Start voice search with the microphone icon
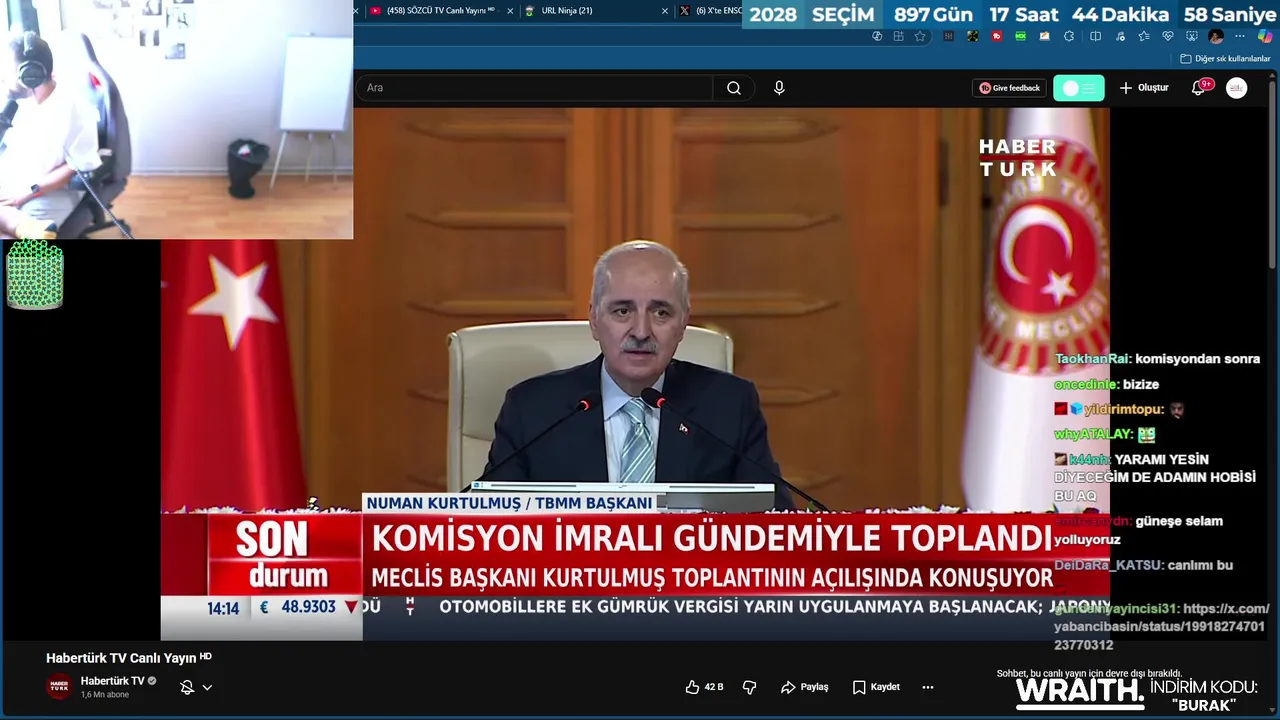 tap(779, 88)
